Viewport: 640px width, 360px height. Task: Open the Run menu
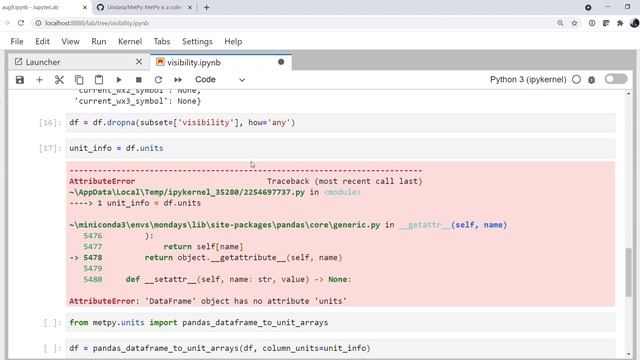point(99,42)
